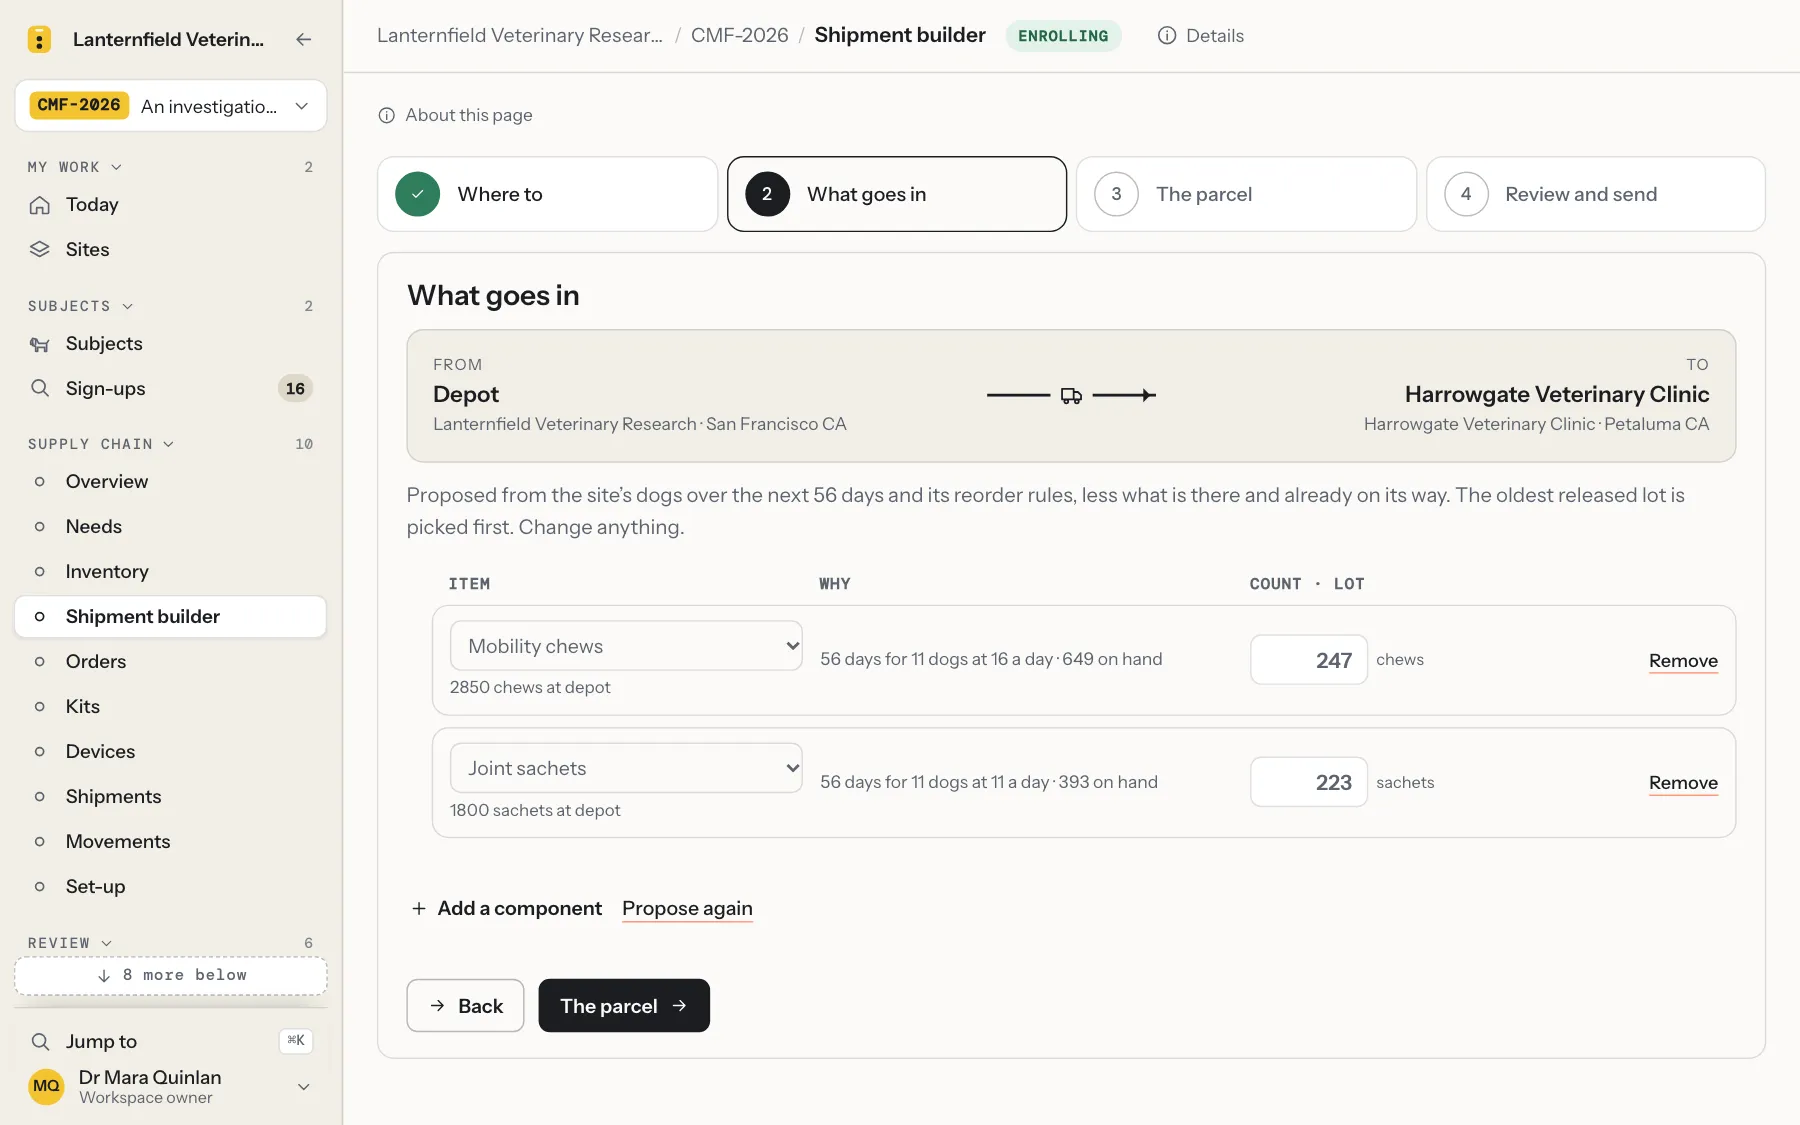Edit the 223 sachets count field
The image size is (1800, 1125).
point(1308,782)
